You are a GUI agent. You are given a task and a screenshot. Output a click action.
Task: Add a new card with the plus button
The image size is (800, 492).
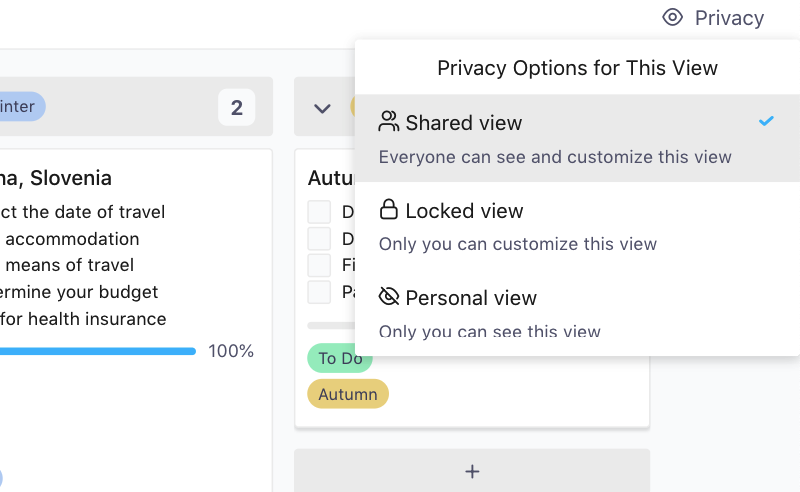(472, 471)
